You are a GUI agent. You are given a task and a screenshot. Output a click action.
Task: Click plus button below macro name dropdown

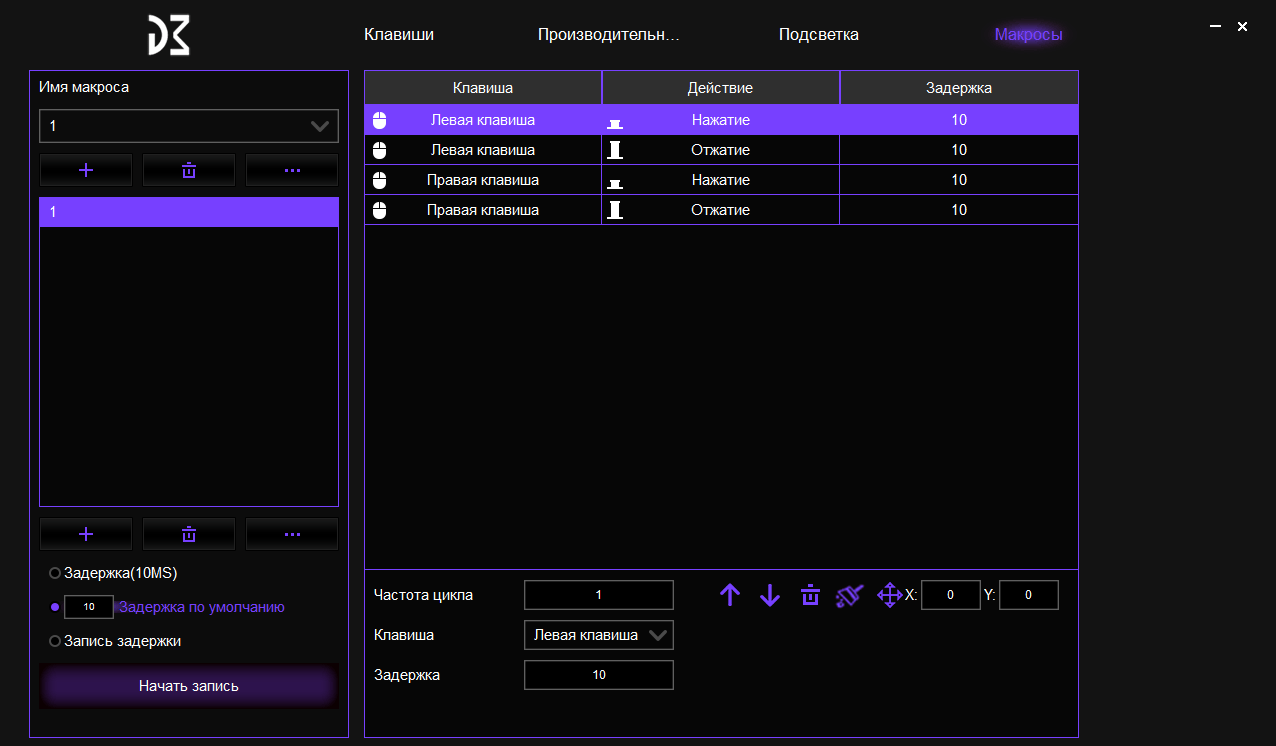click(86, 170)
